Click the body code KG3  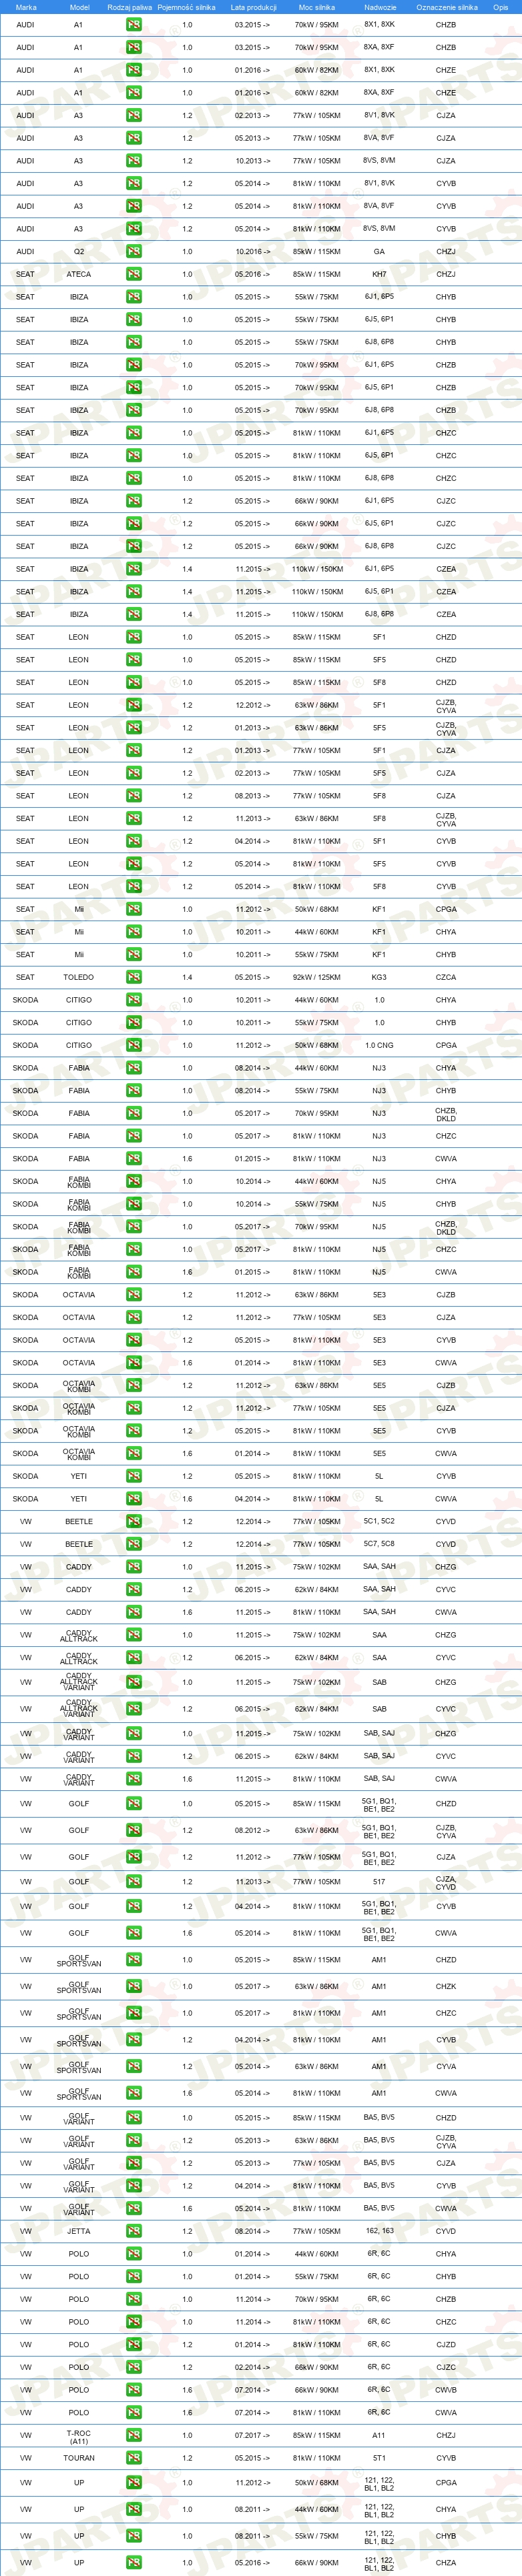(x=379, y=977)
